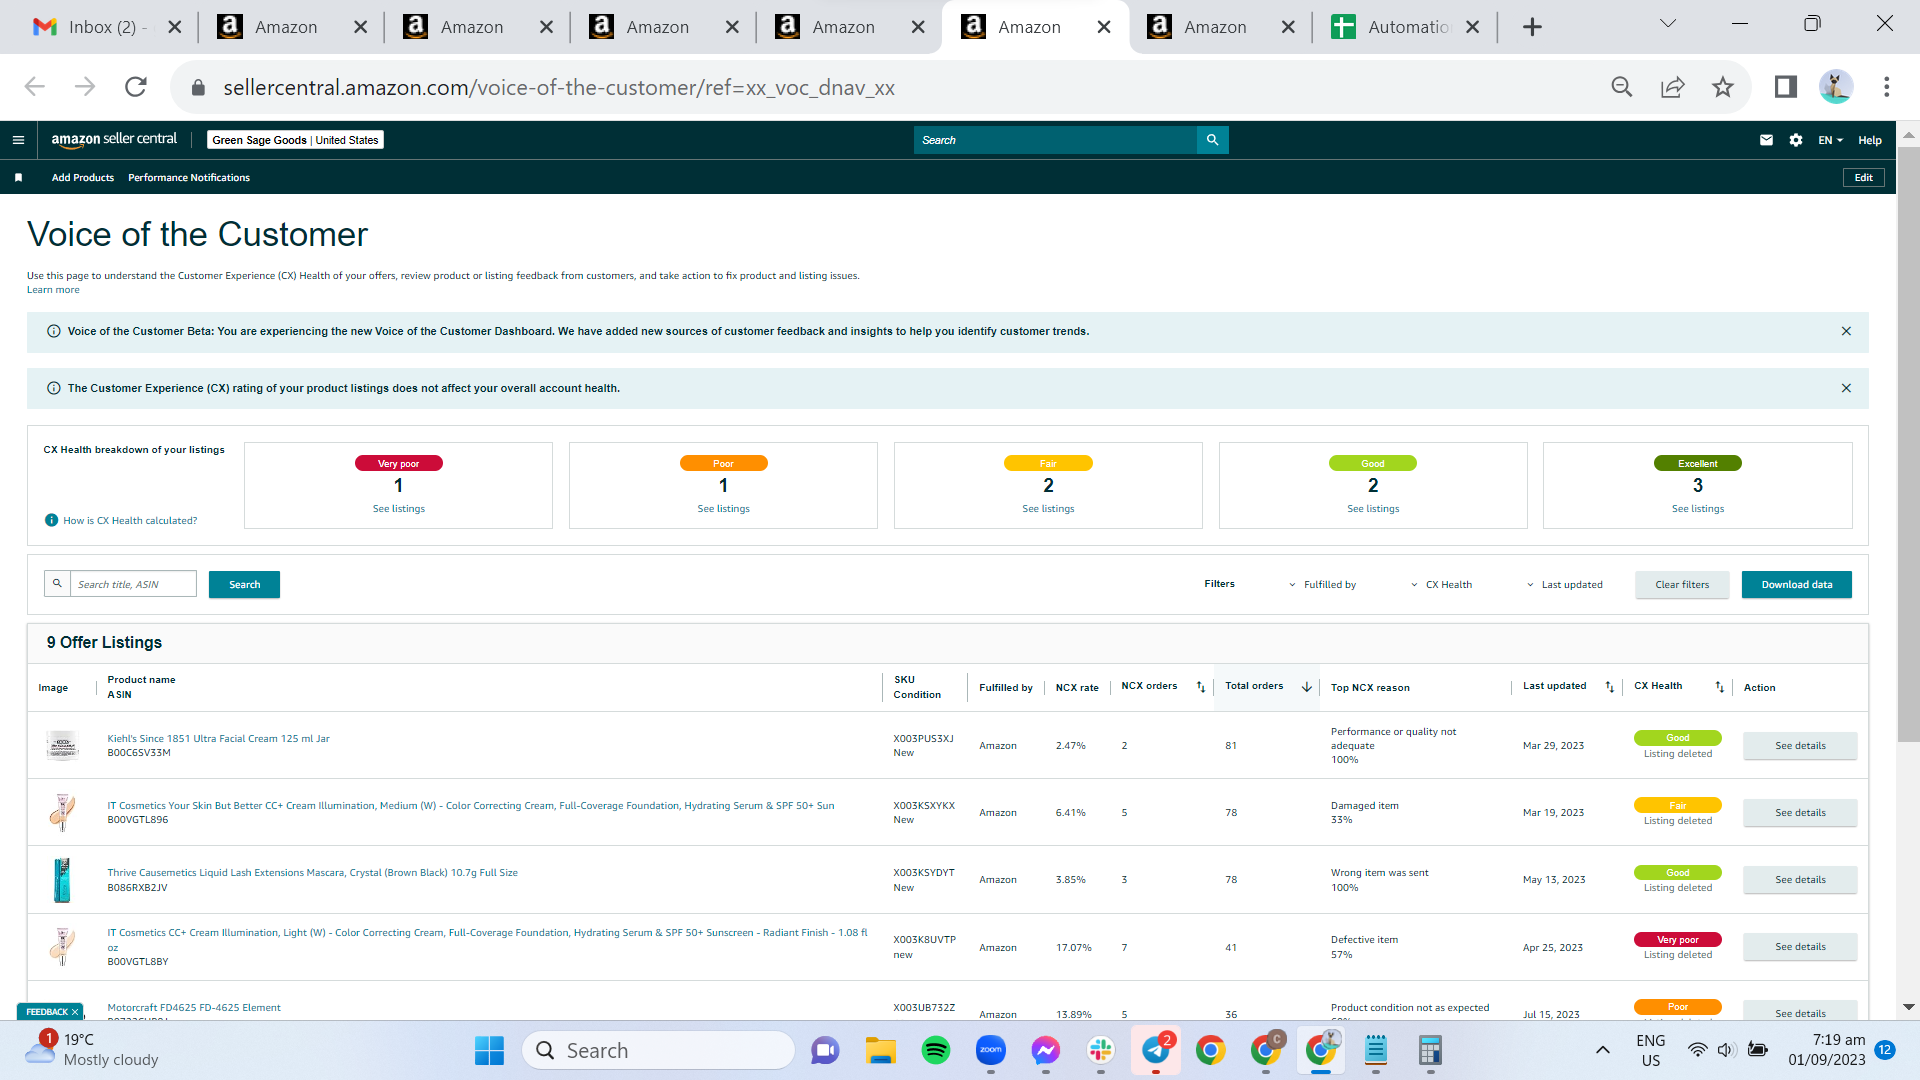Viewport: 1920px width, 1080px height.
Task: Click the browser address bar URL
Action: point(558,87)
